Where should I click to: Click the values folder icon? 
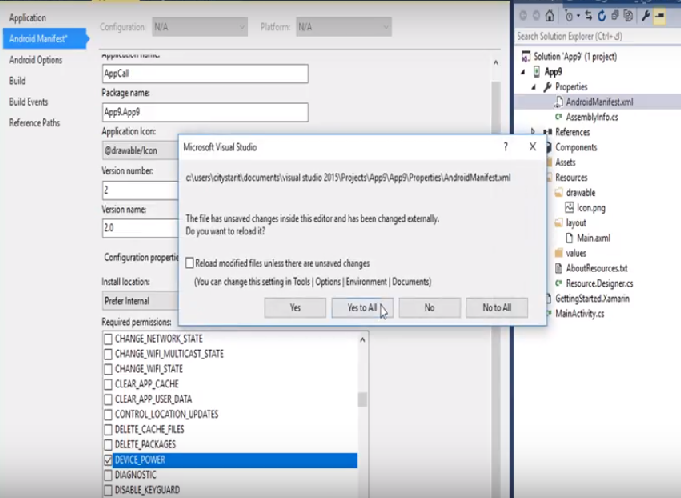point(559,253)
